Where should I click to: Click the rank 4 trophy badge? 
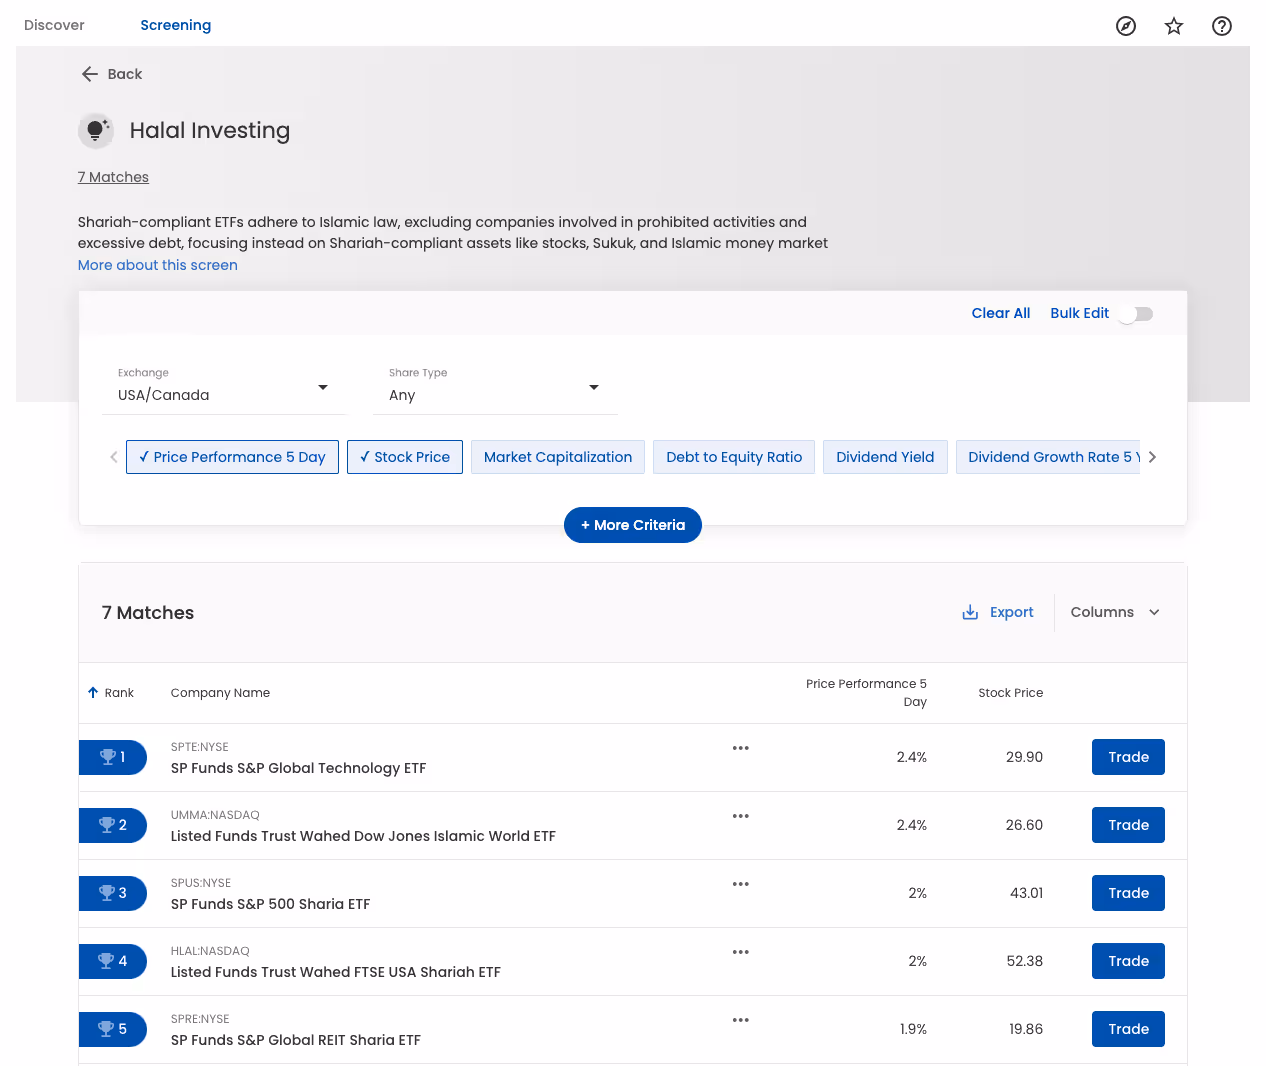(x=113, y=961)
